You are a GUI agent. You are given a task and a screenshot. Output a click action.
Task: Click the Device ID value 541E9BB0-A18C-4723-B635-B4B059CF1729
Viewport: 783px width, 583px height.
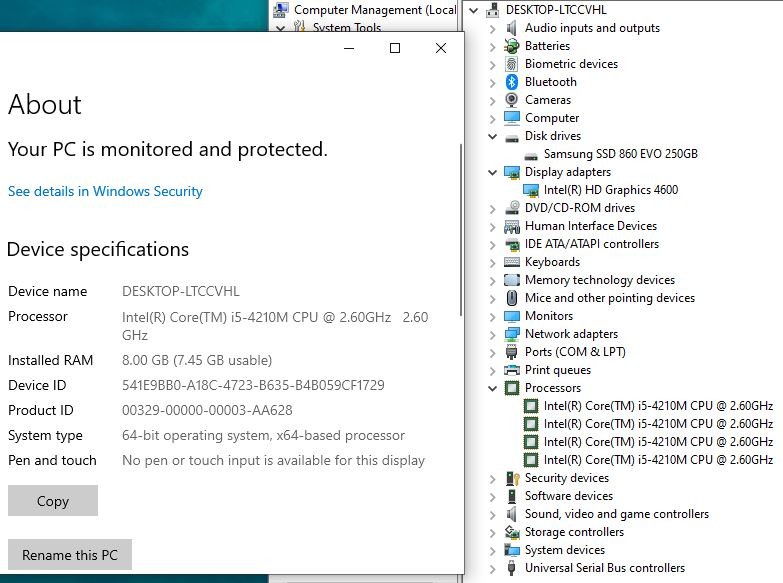tap(253, 385)
